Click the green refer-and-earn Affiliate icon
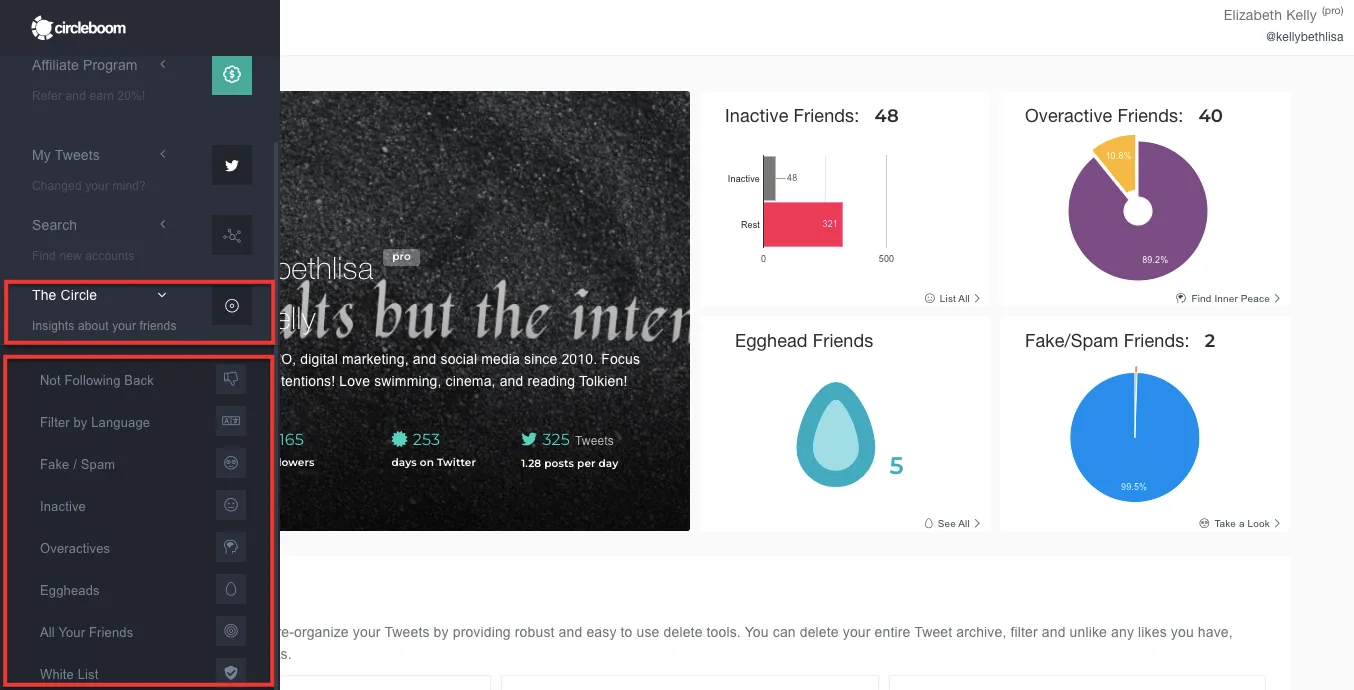Image resolution: width=1354 pixels, height=690 pixels. pos(231,75)
